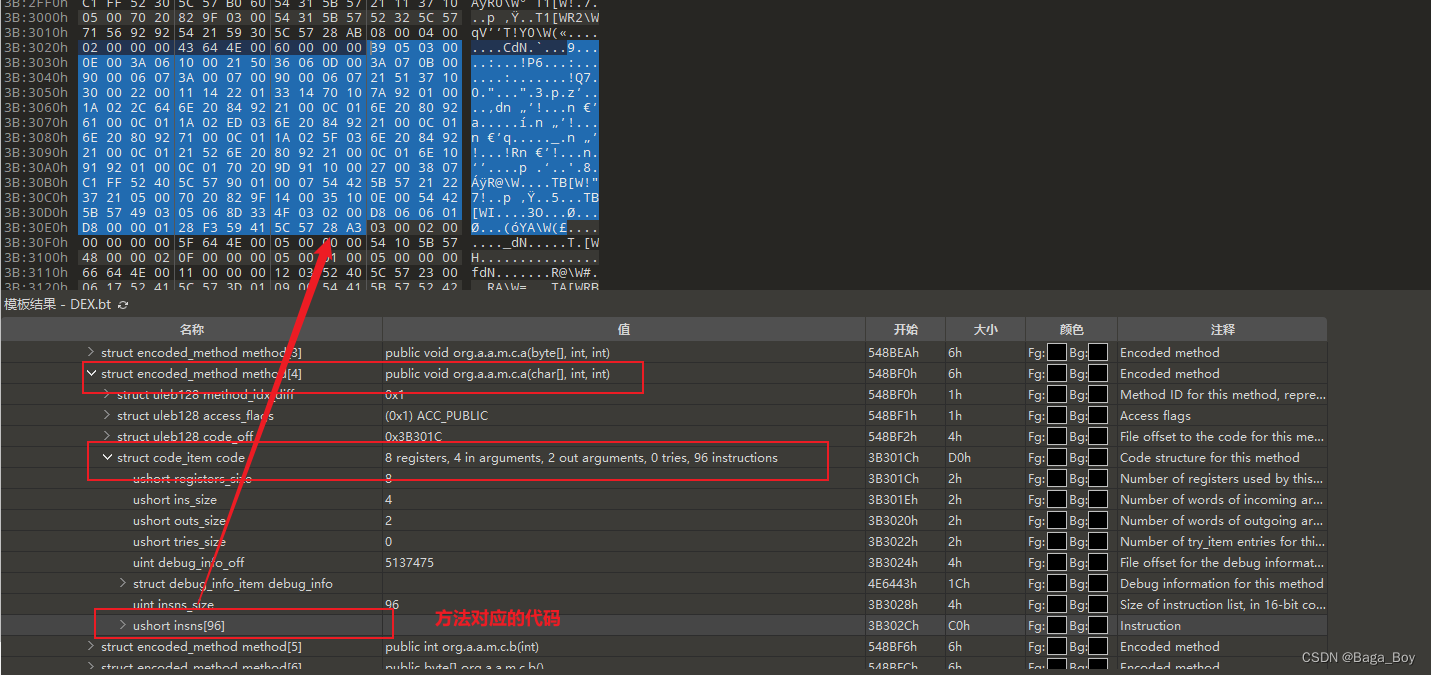Viewport: 1431px width, 675px height.
Task: Open Fg color swatch for the Access flags row
Action: click(x=1056, y=415)
